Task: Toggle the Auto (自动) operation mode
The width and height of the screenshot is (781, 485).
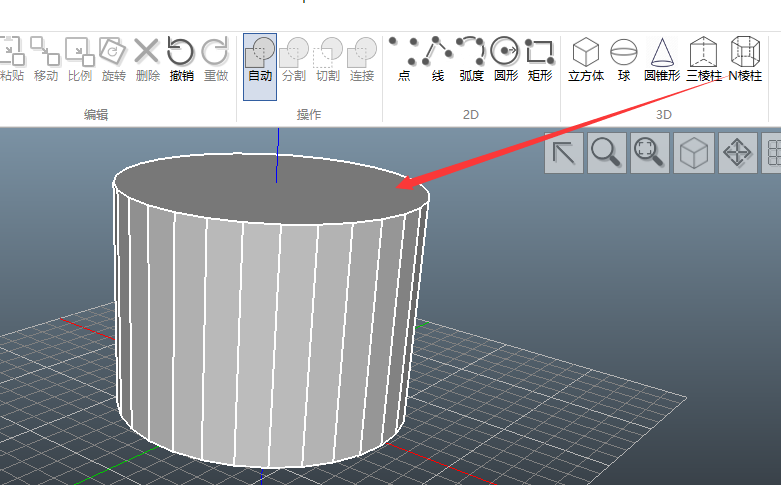Action: coord(260,67)
